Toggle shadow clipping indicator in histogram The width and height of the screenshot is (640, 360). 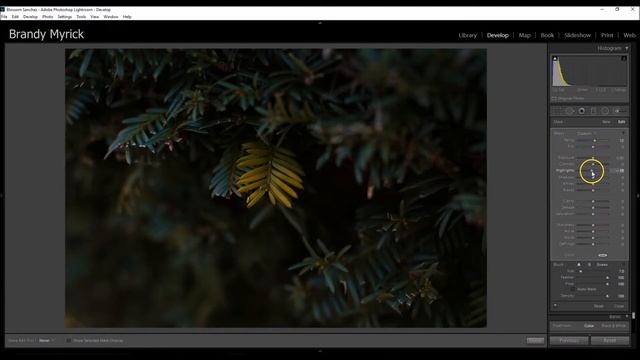pyautogui.click(x=555, y=59)
